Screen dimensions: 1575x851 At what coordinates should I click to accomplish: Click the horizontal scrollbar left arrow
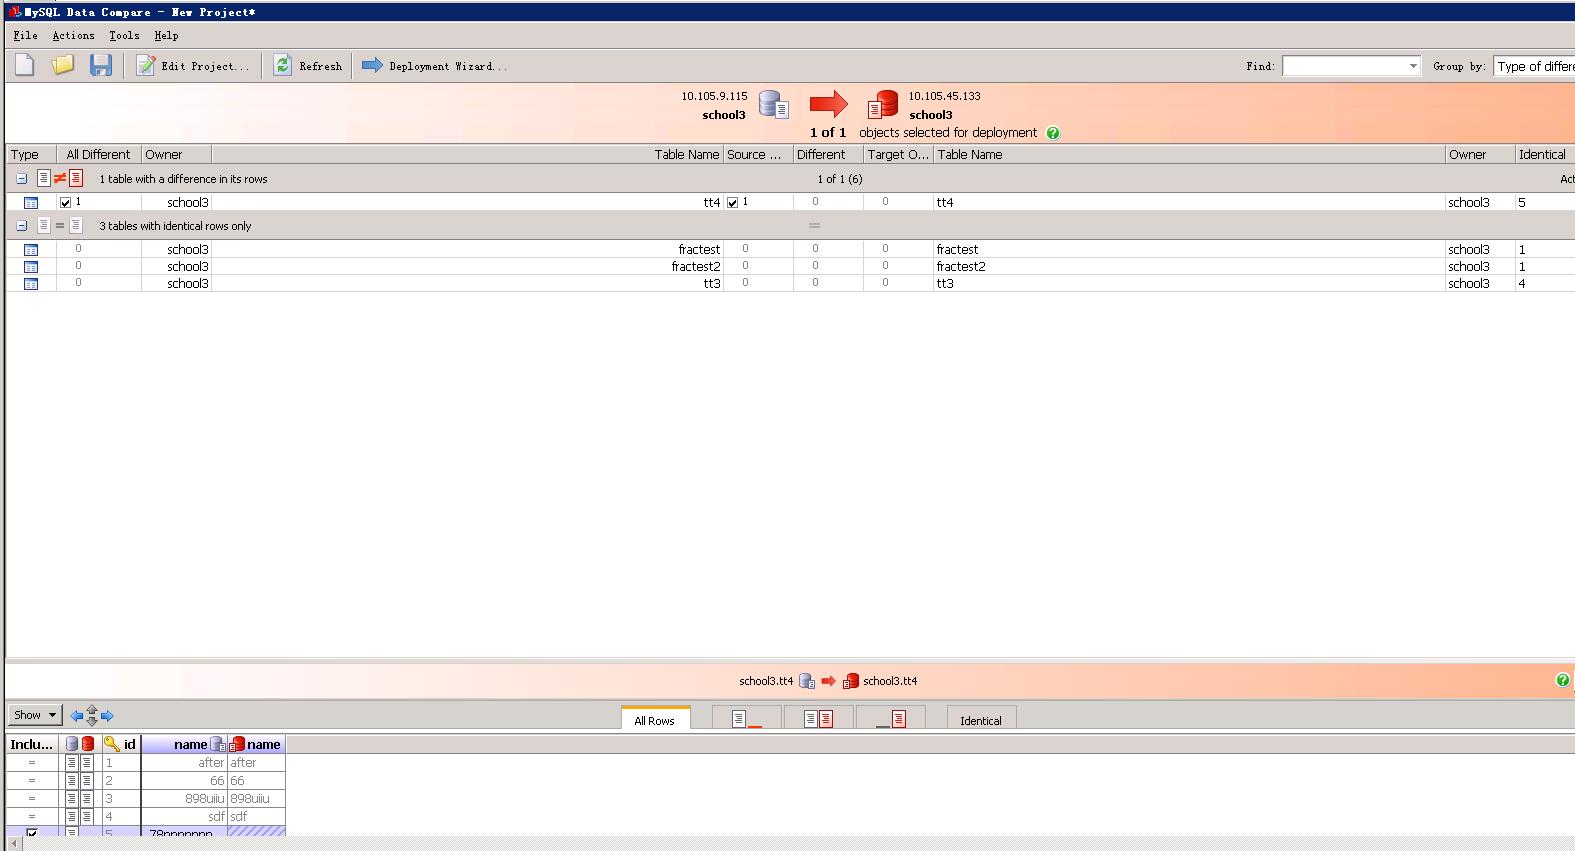[14, 845]
